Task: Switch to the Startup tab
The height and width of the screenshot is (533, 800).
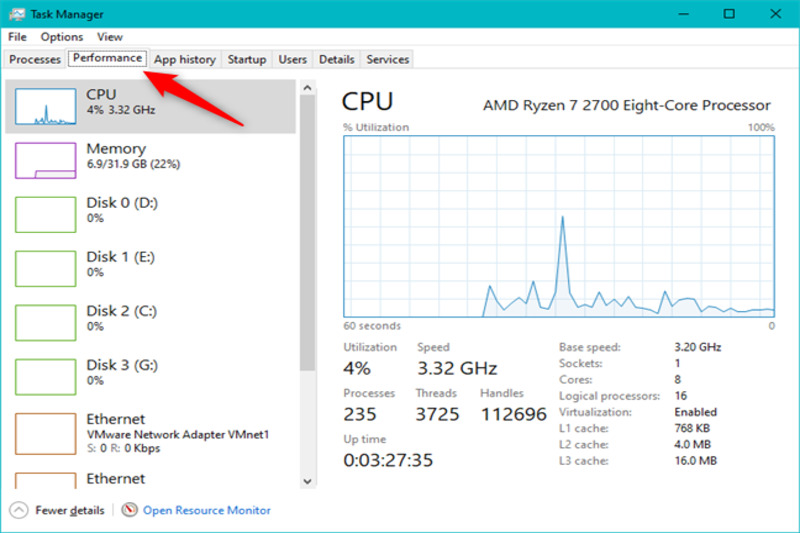Action: click(246, 60)
